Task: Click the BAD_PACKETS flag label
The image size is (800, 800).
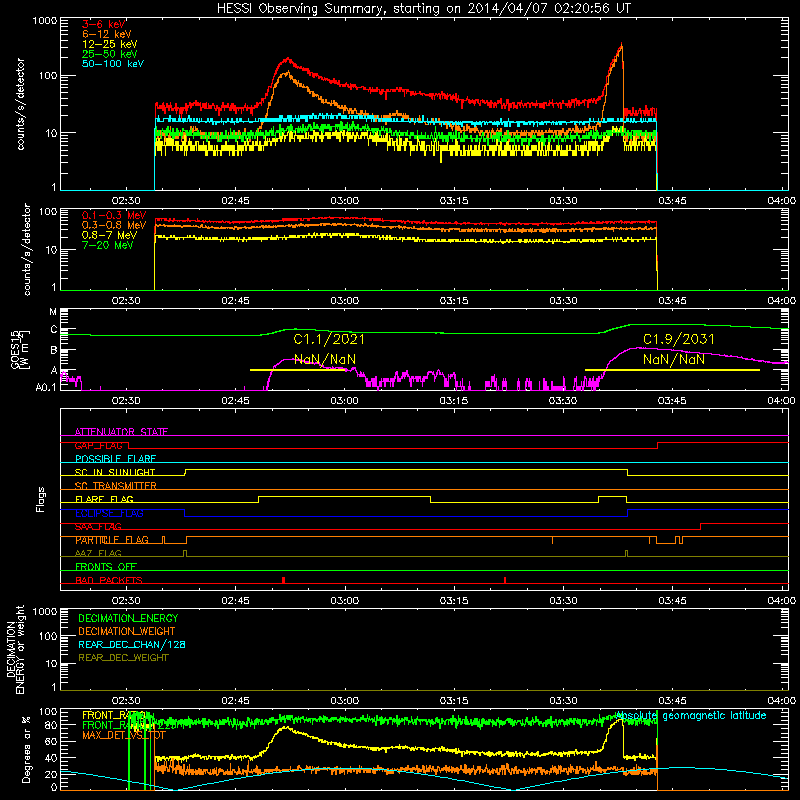Action: pyautogui.click(x=109, y=580)
